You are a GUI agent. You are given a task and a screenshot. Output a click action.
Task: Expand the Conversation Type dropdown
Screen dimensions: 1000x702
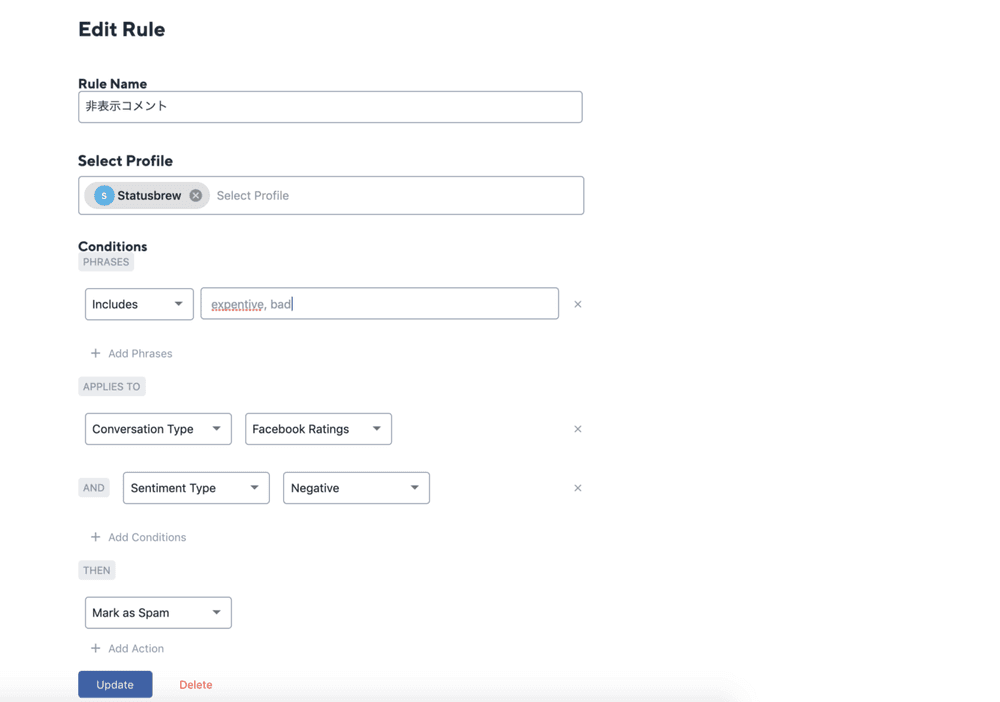click(158, 429)
